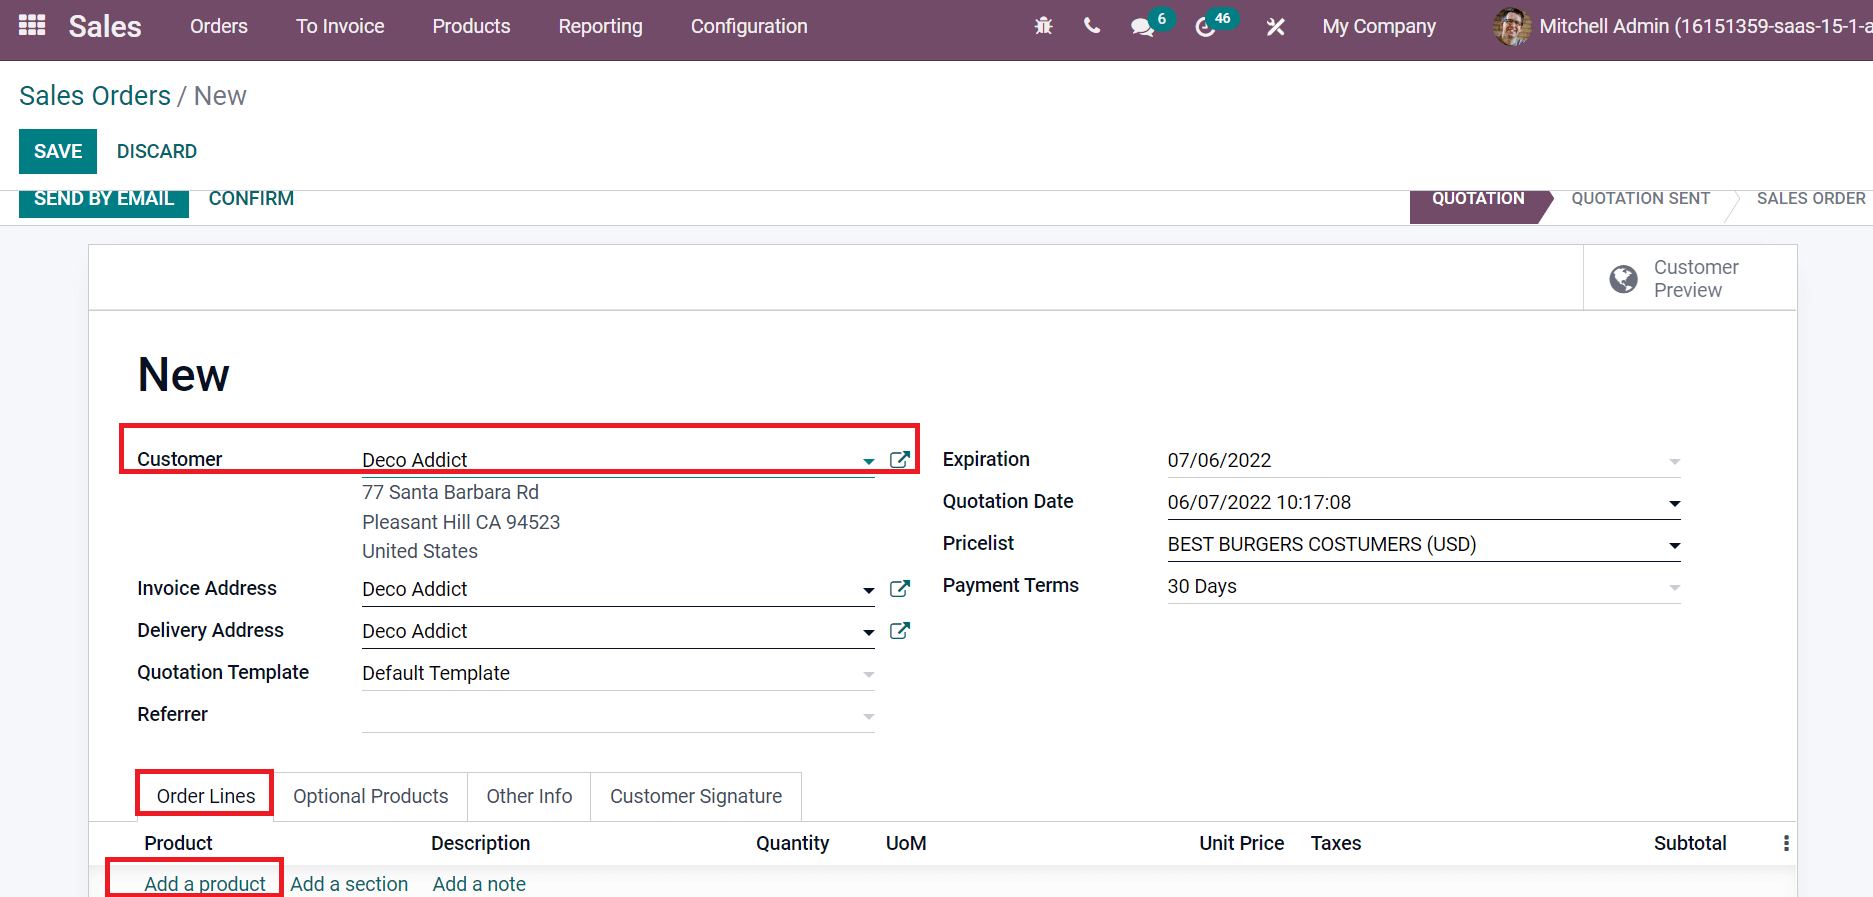
Task: Expand the Referrer dropdown arrow
Action: (x=868, y=716)
